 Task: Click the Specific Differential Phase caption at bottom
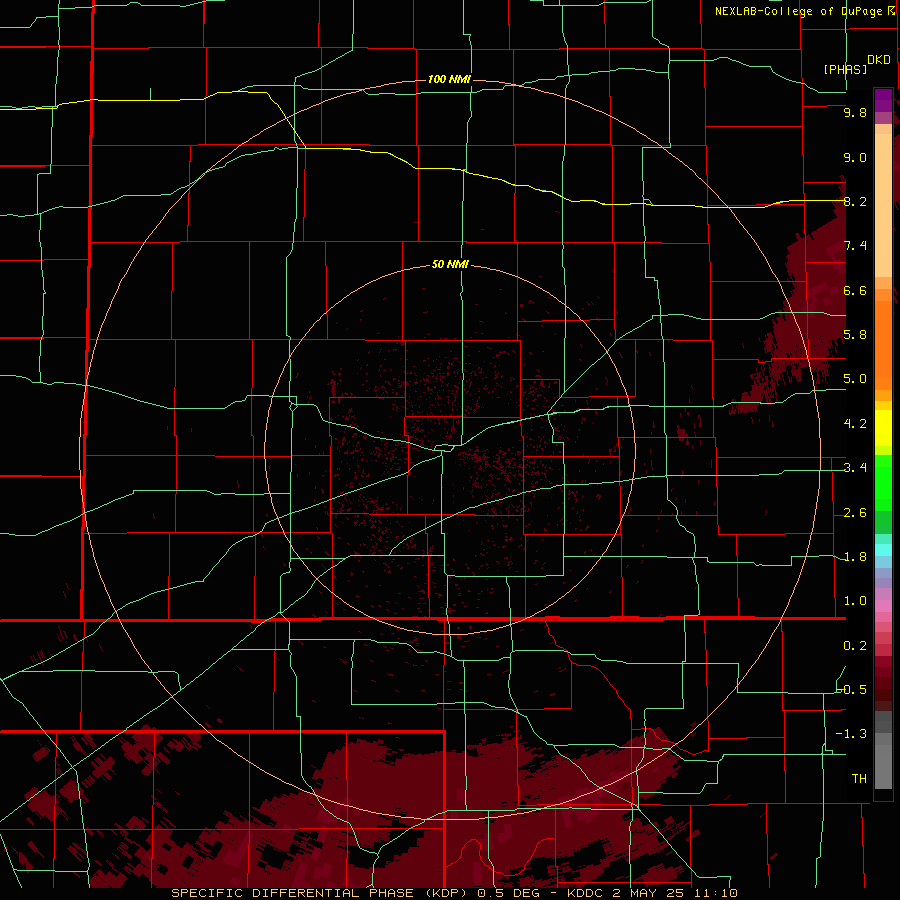[x=455, y=893]
